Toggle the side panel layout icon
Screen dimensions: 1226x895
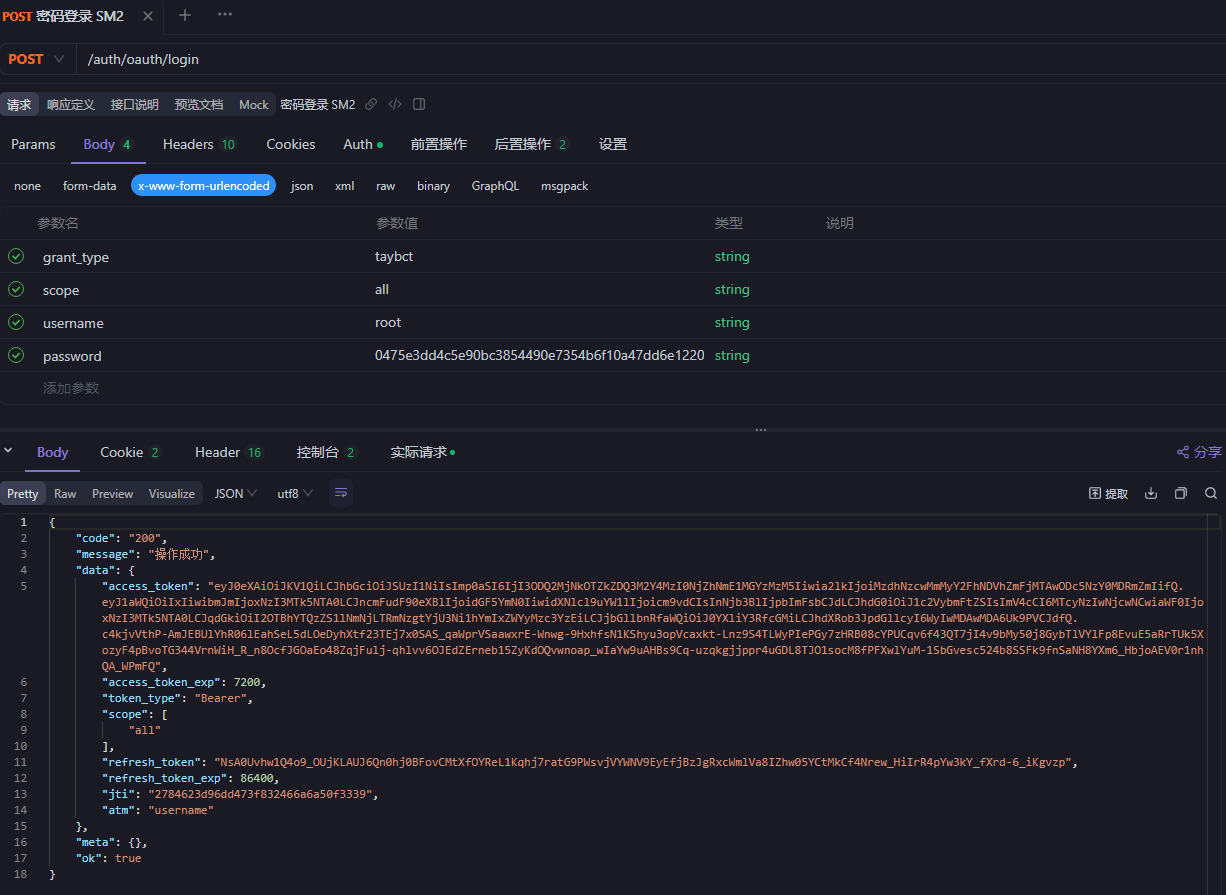coord(419,104)
